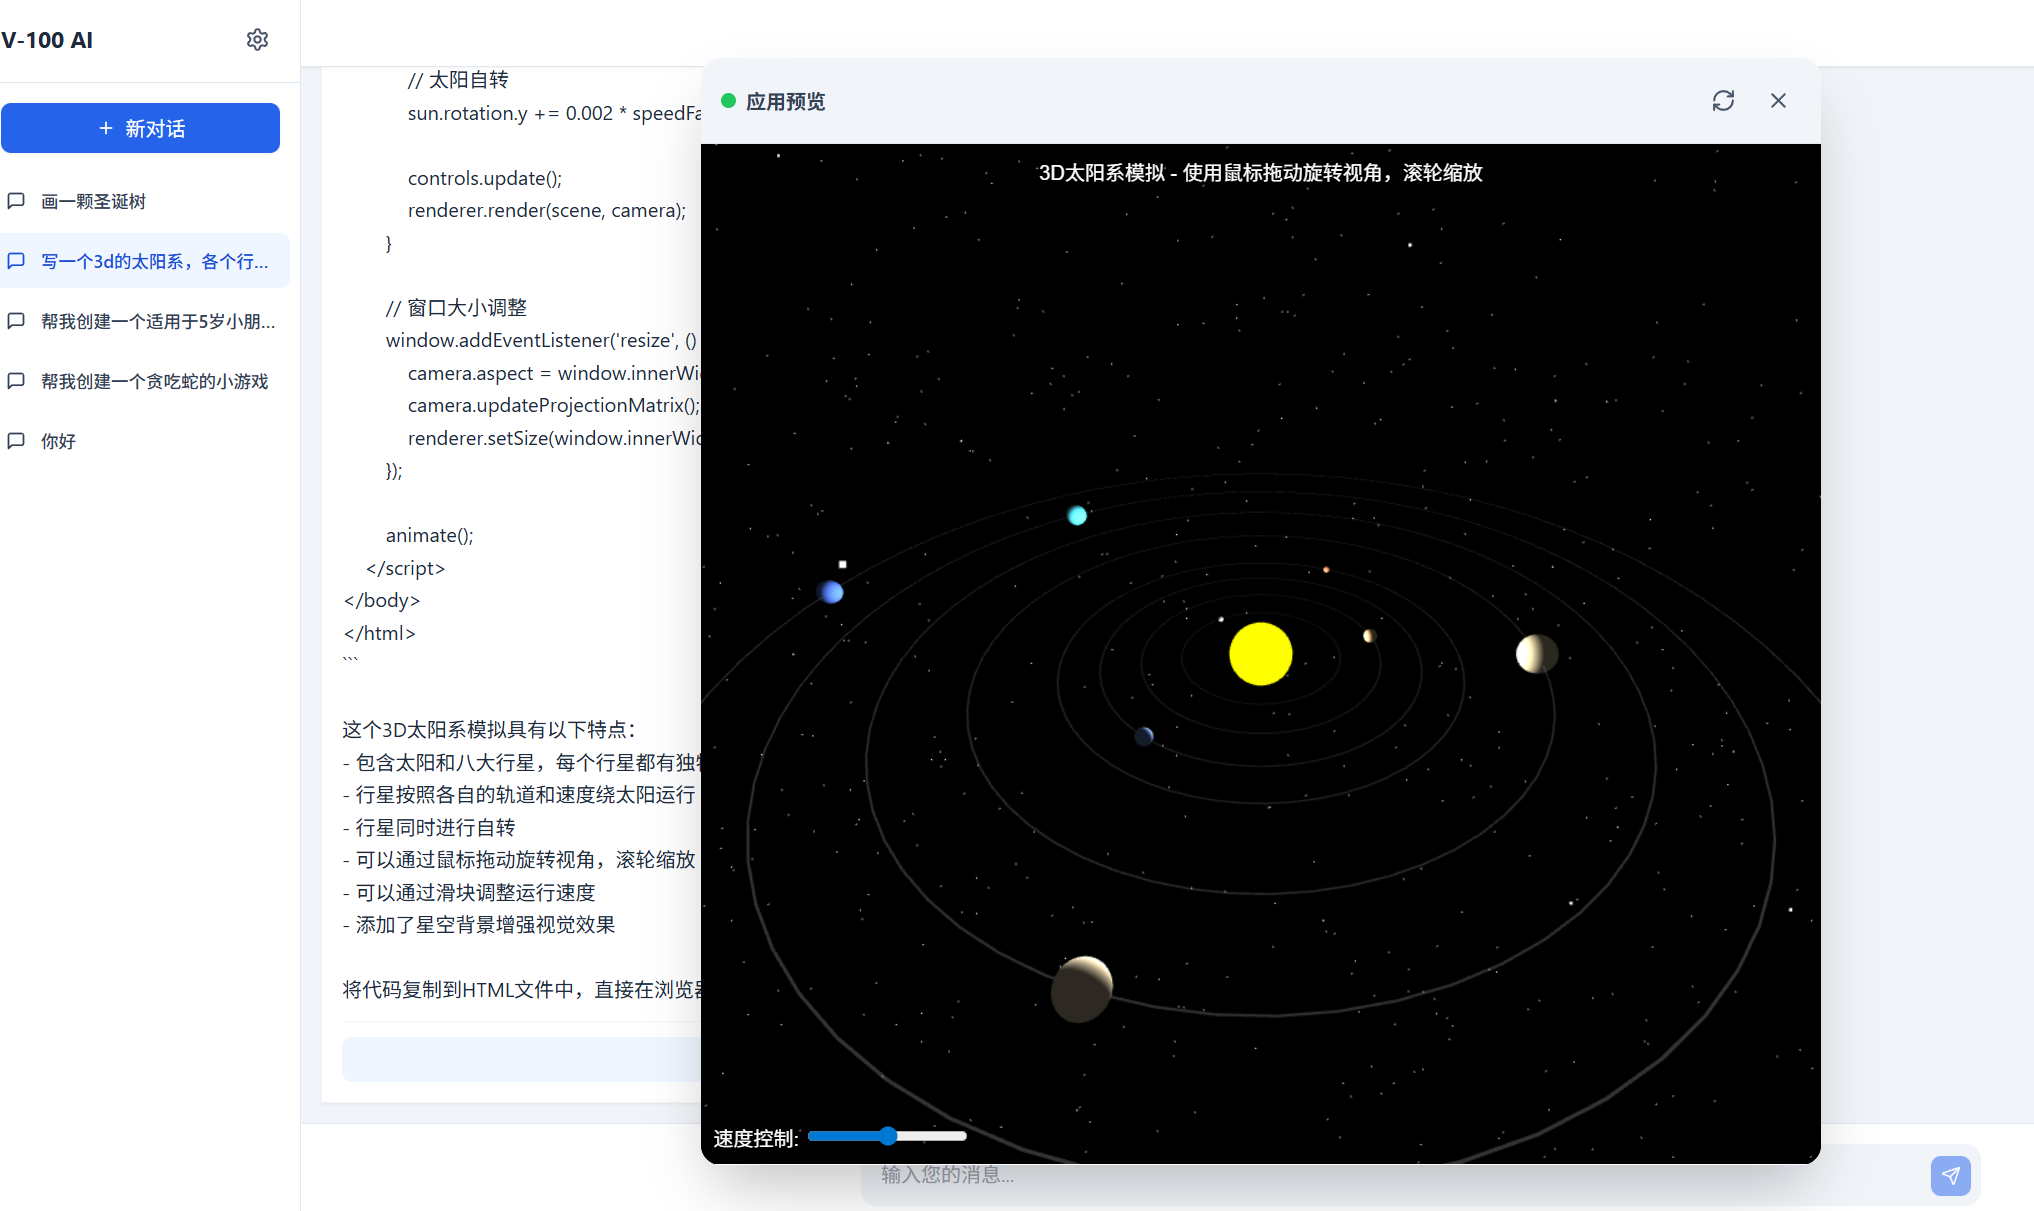Click the pale planet right of sun

pyautogui.click(x=1537, y=654)
